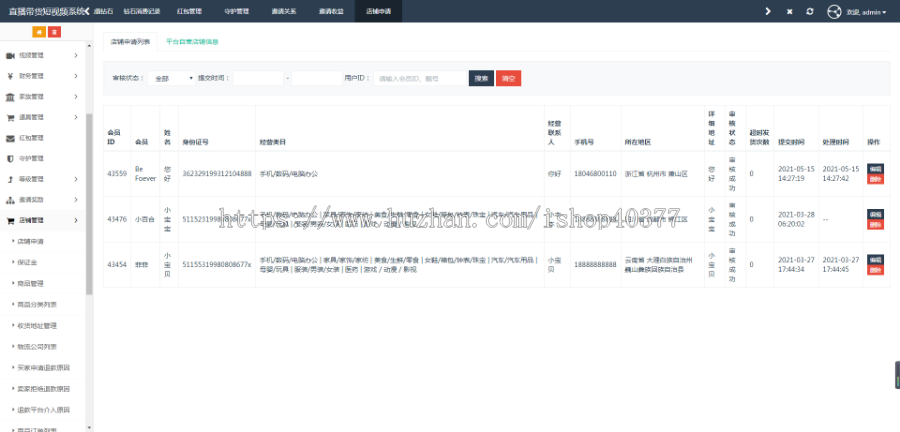Switch to the 守护管理 top tab

click(236, 11)
